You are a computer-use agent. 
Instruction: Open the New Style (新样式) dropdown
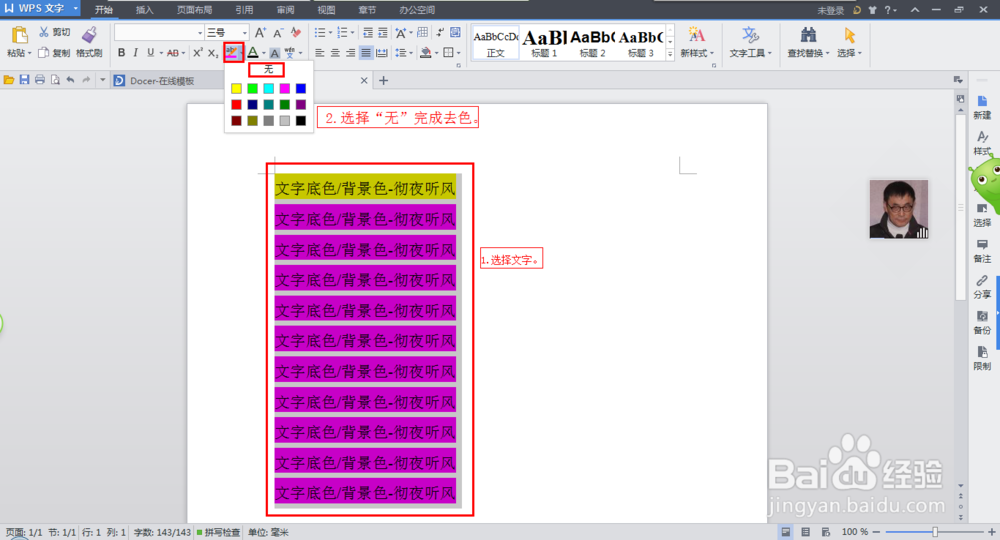[x=696, y=42]
